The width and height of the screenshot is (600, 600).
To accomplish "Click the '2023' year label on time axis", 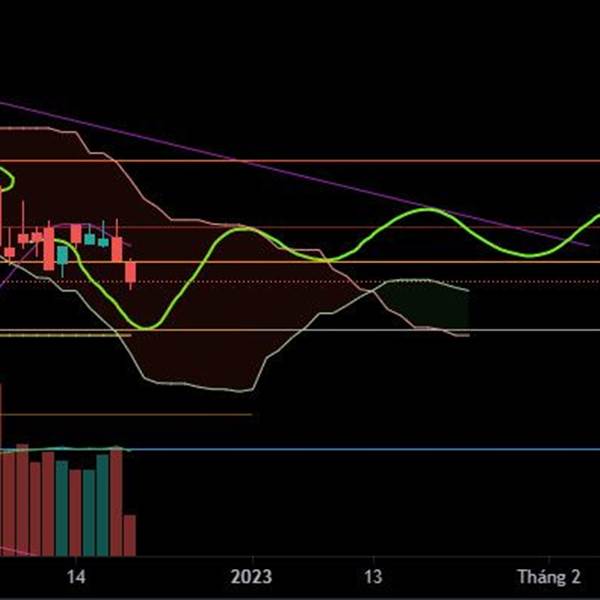I will tap(251, 577).
